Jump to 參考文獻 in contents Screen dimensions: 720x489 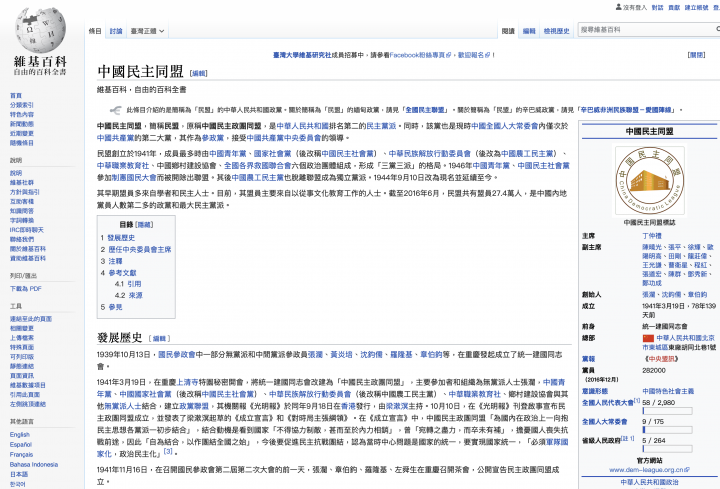(122, 273)
